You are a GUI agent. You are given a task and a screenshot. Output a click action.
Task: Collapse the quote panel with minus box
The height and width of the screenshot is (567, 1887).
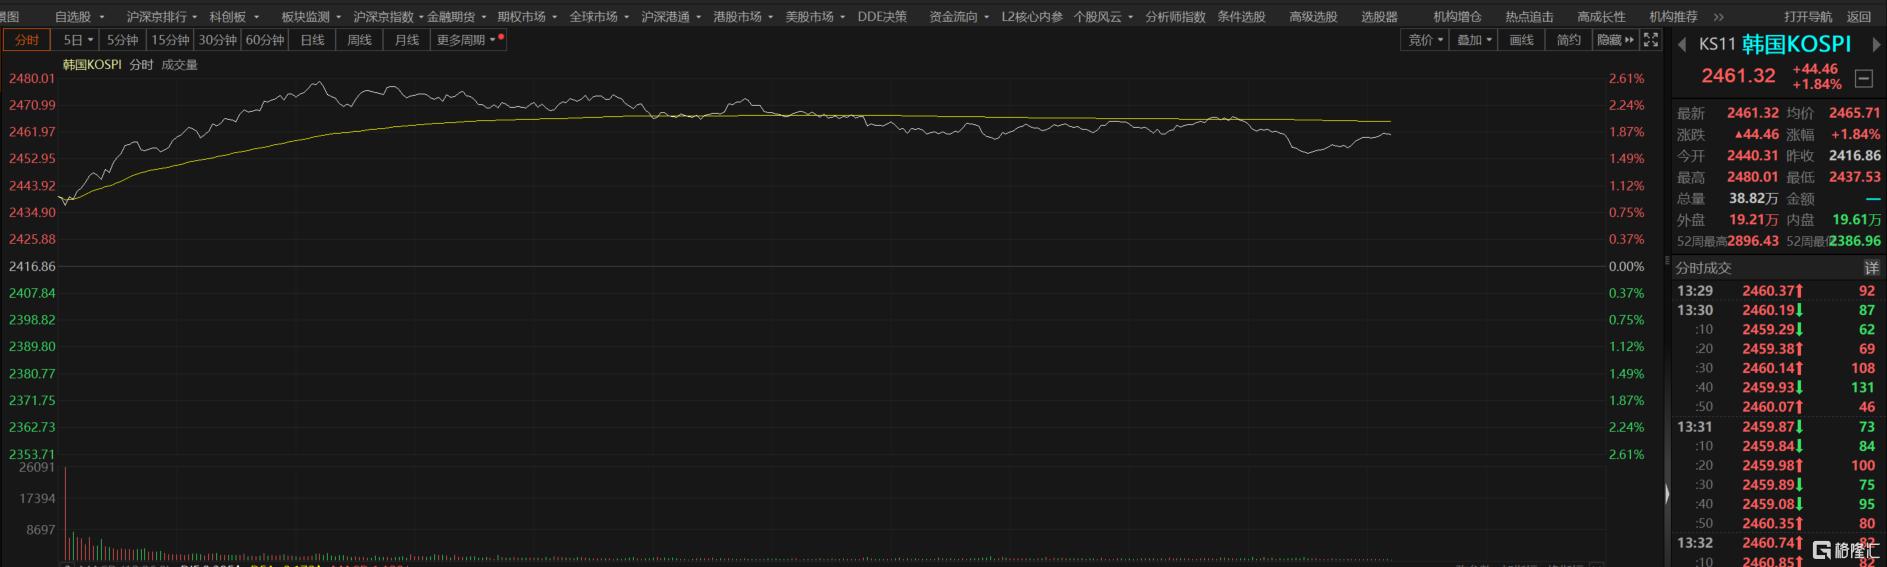1864,78
